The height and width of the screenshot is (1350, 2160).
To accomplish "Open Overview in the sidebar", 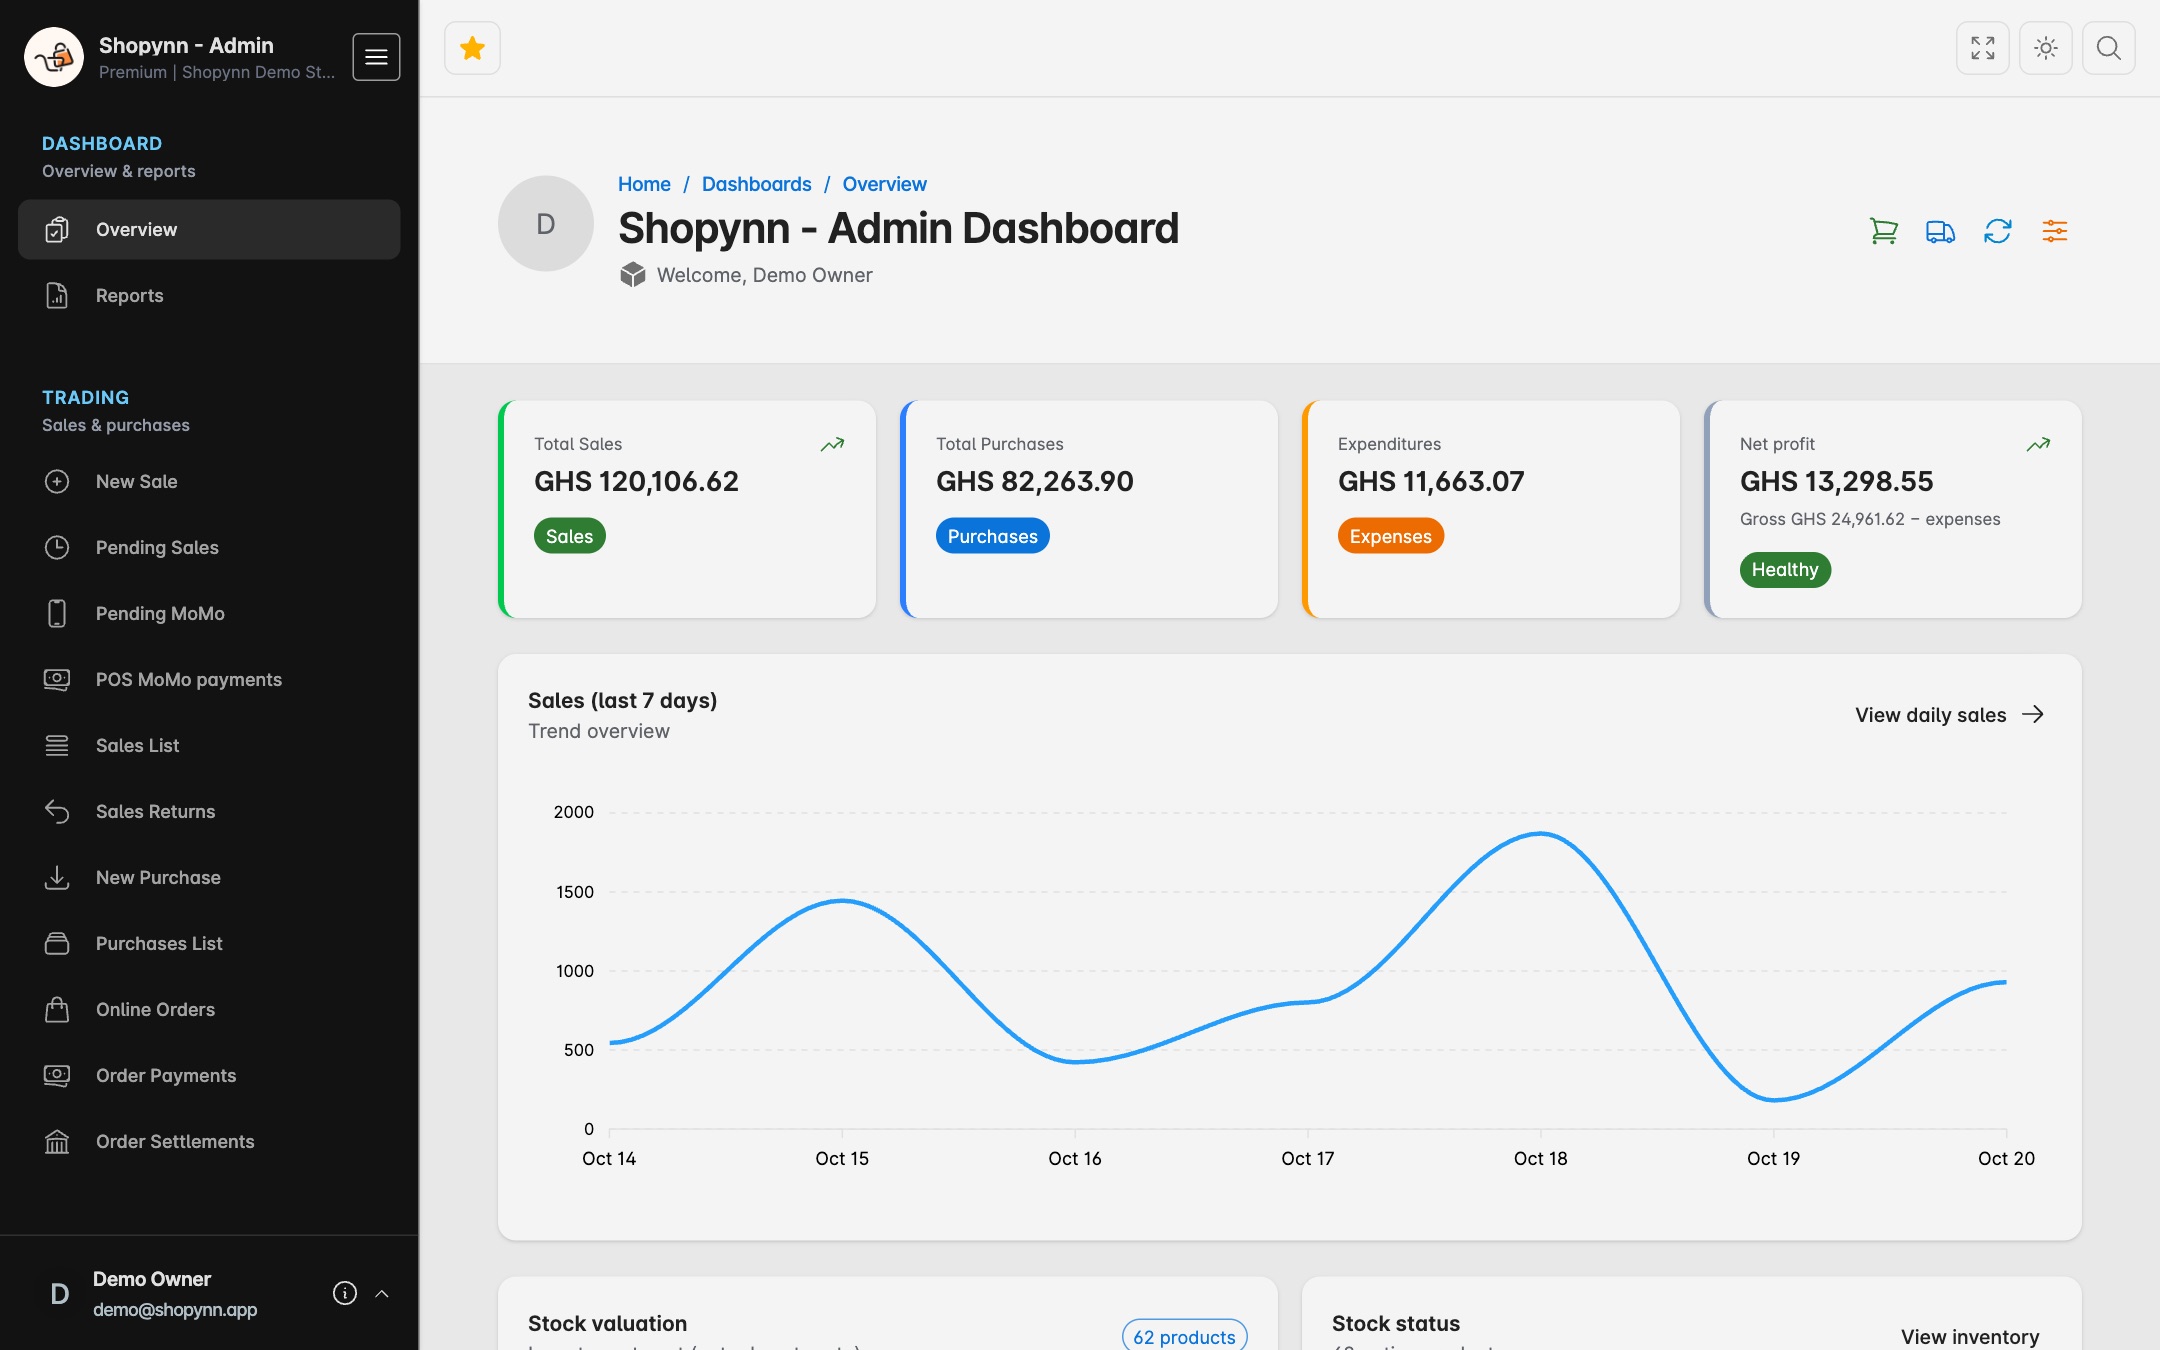I will coord(209,229).
